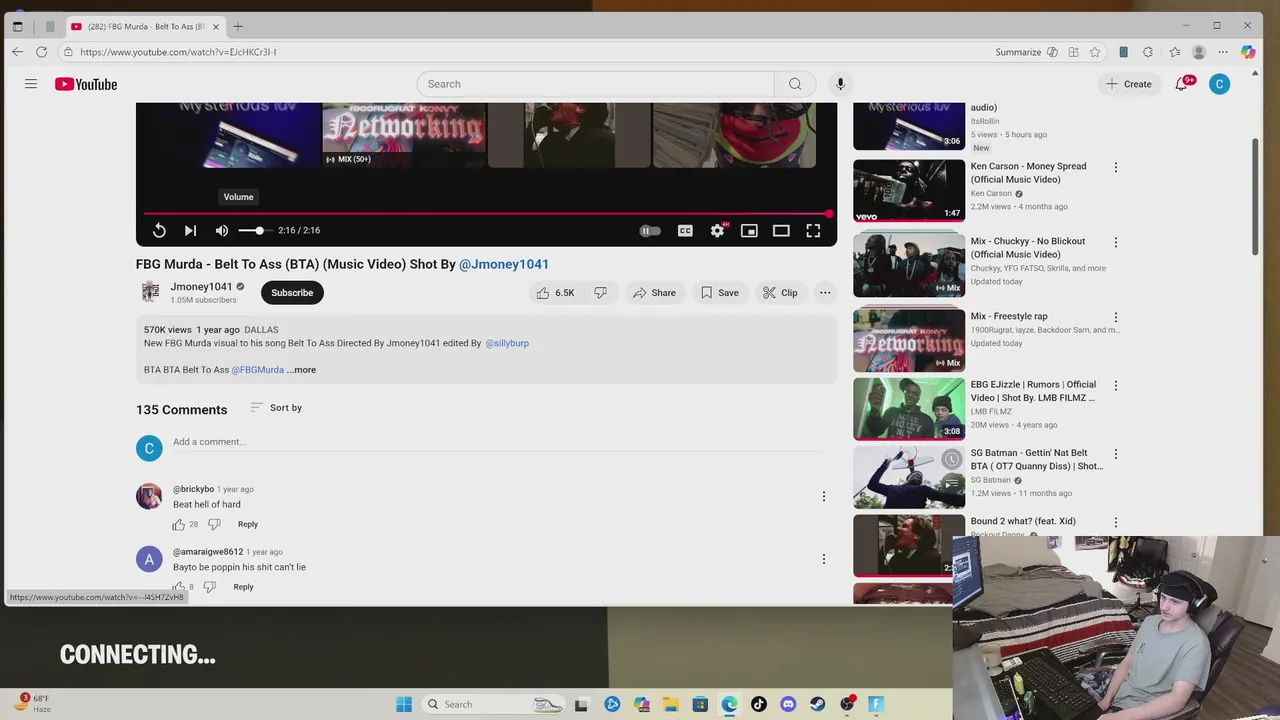
Task: Open YouTube notifications bell
Action: 1181,84
